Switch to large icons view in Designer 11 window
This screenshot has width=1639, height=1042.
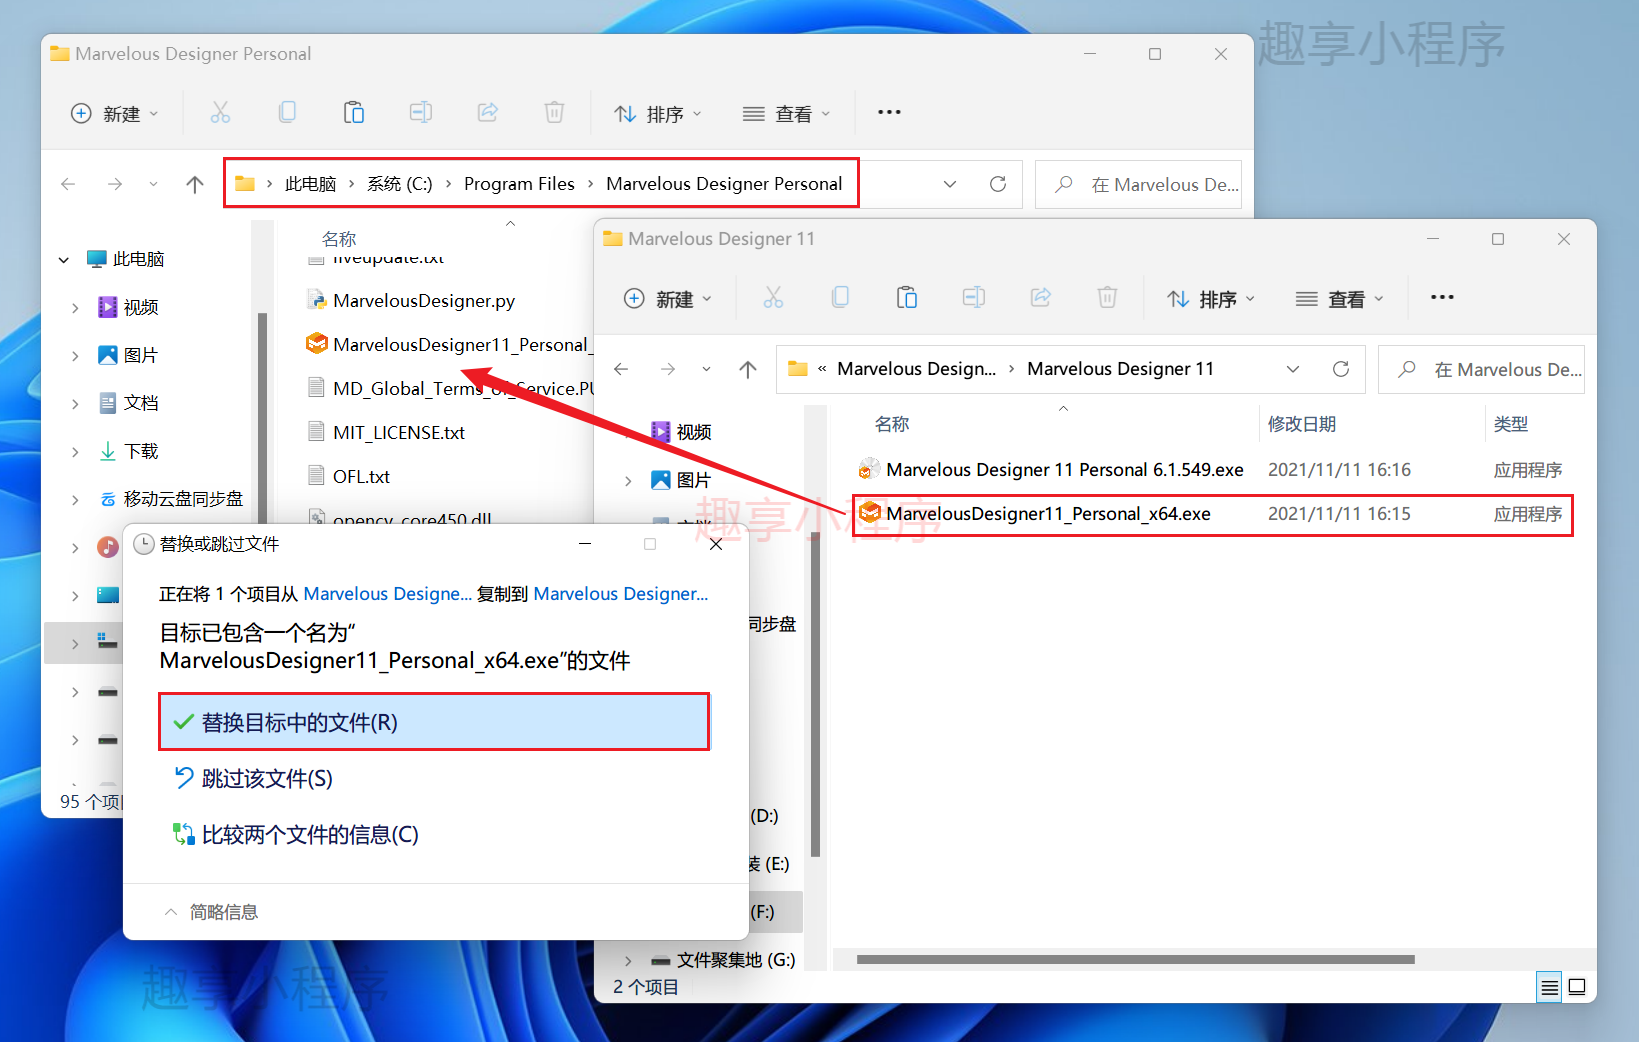click(1577, 987)
